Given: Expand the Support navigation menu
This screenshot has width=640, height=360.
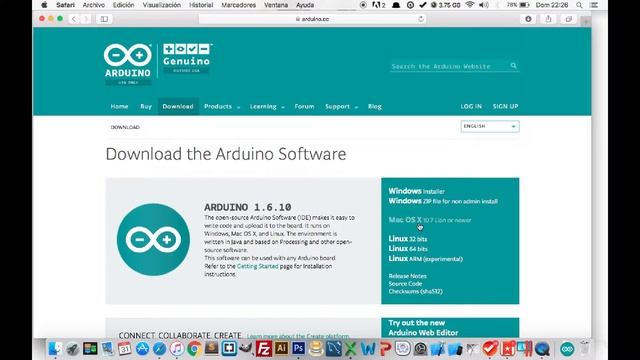Looking at the screenshot, I should (341, 107).
